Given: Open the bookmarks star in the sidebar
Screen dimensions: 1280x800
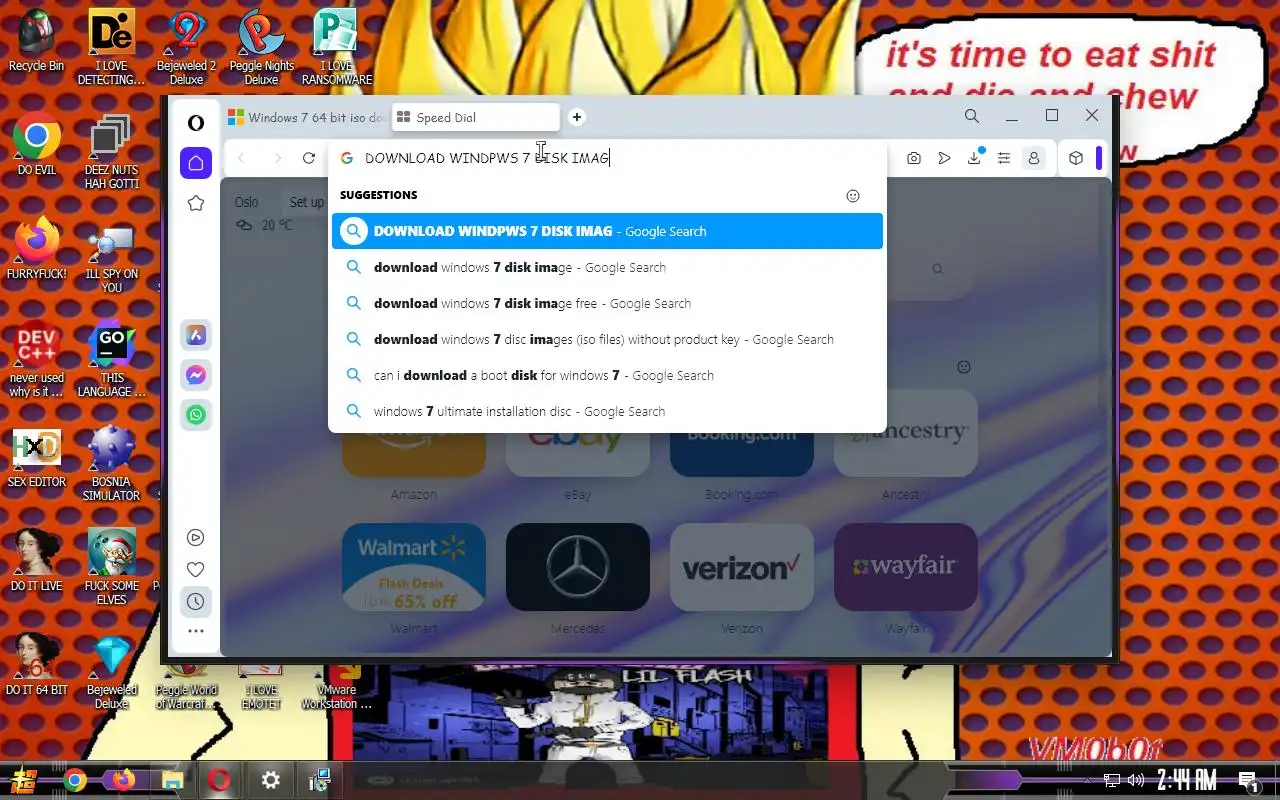Looking at the screenshot, I should point(196,203).
